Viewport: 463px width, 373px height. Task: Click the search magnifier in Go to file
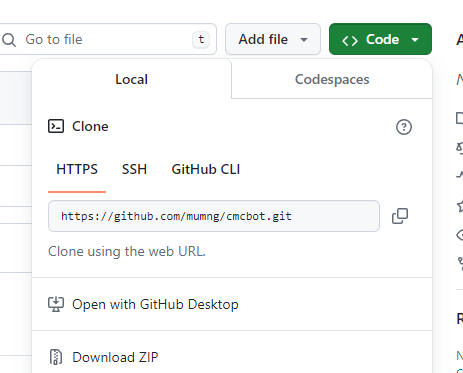(9, 40)
